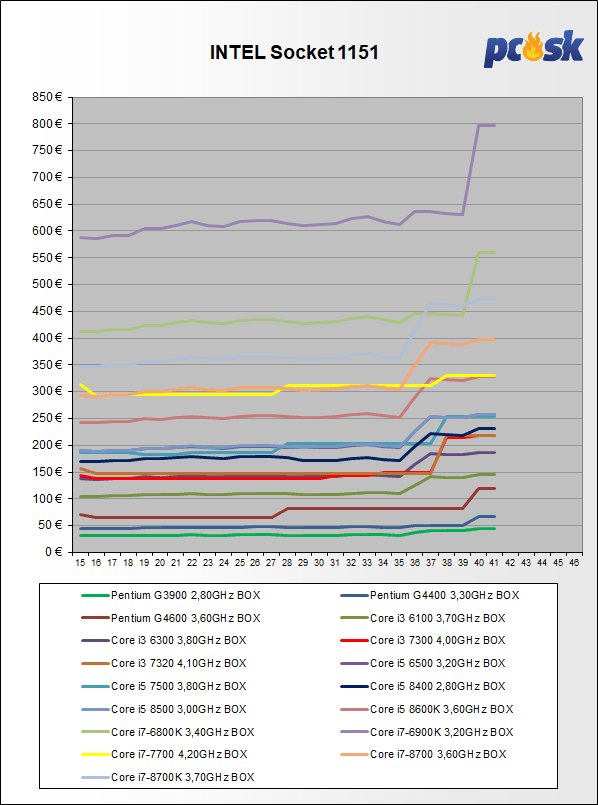
Task: Click the yellow i7-7700 line start near 315 €
Action: 81,384
